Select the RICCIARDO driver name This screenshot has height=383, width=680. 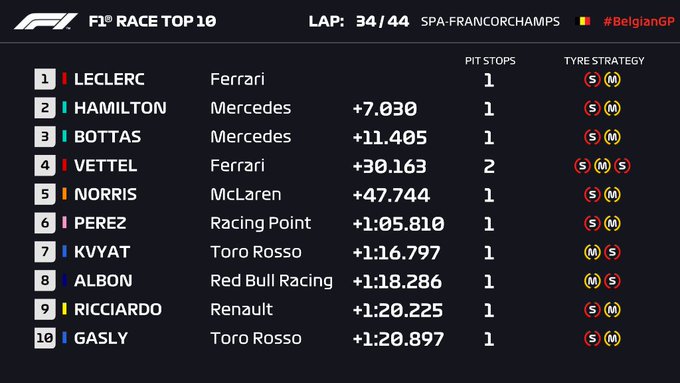[x=118, y=310]
